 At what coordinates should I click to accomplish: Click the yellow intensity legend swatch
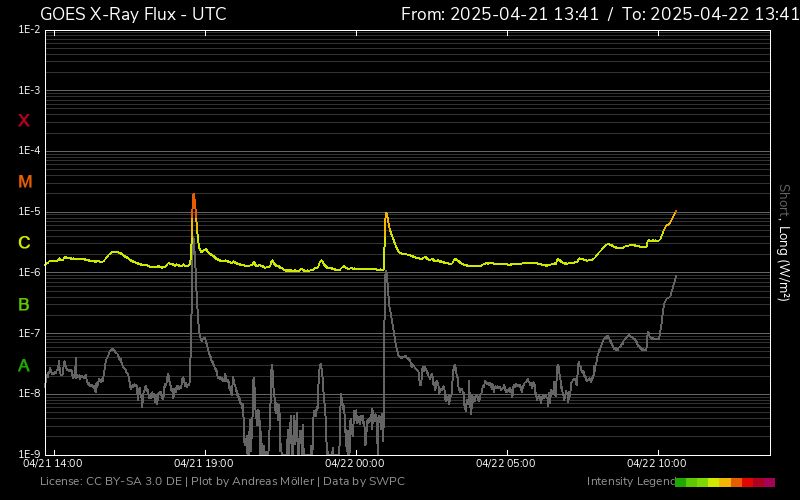[713, 482]
